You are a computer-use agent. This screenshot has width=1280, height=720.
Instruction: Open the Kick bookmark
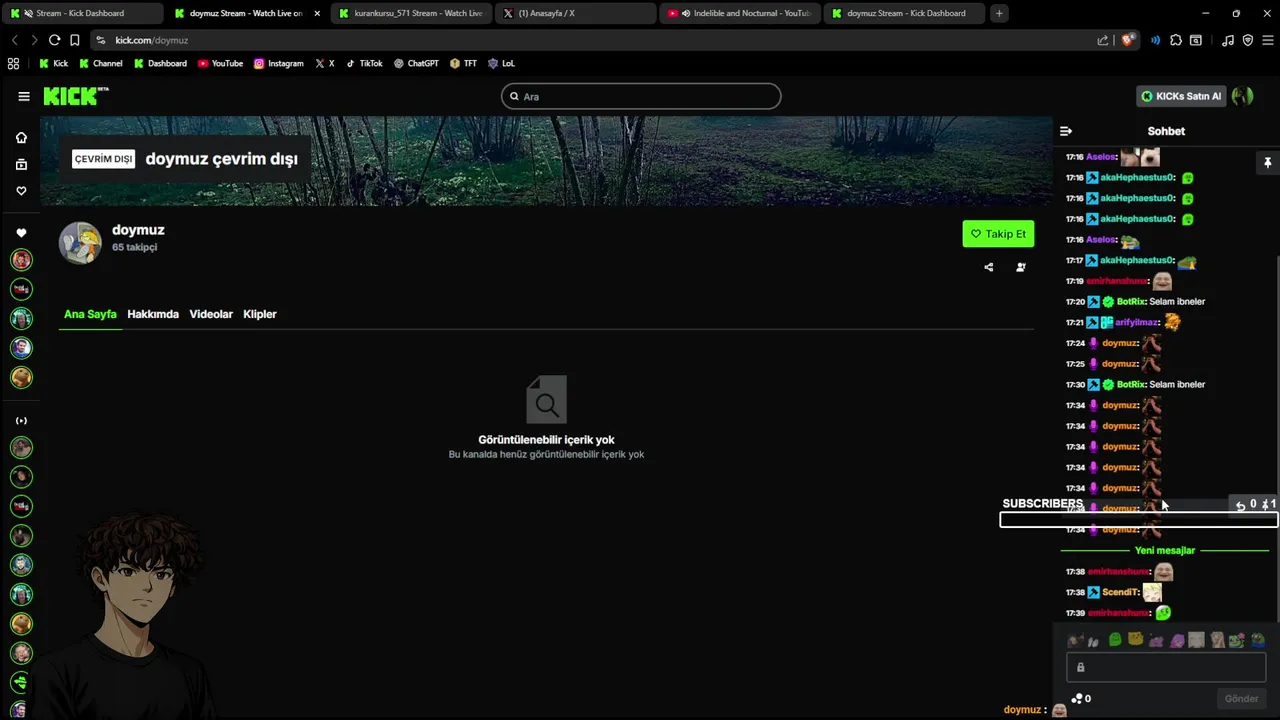[x=54, y=63]
